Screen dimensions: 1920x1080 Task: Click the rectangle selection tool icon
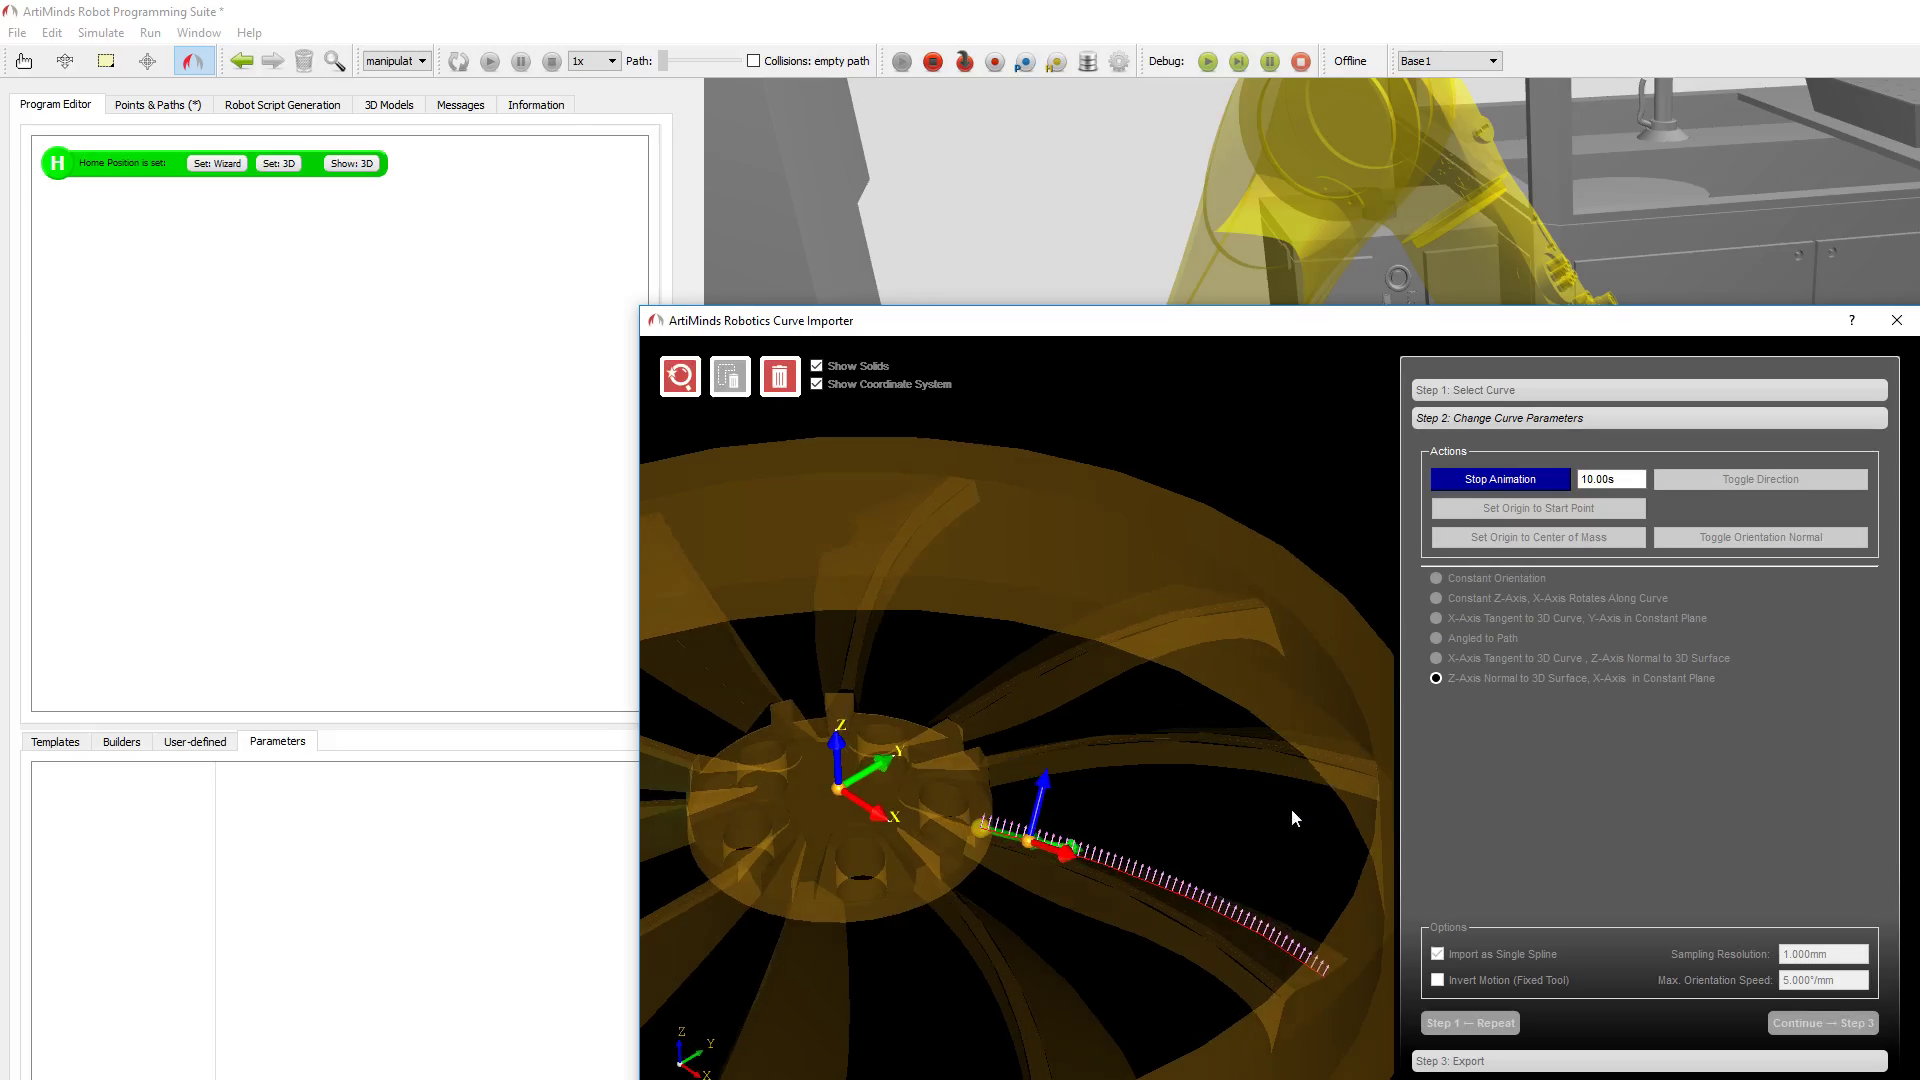(x=106, y=61)
